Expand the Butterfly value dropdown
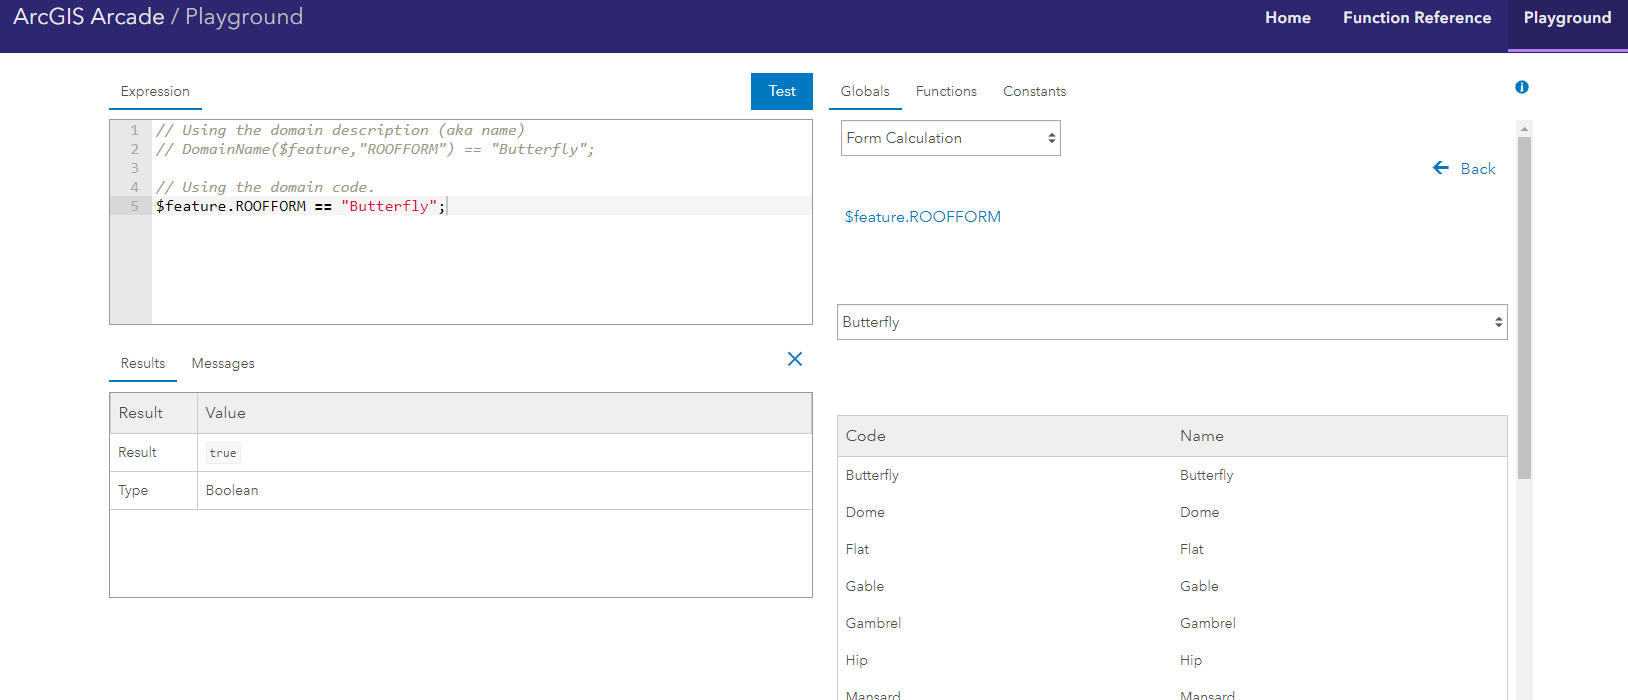 (x=1171, y=322)
